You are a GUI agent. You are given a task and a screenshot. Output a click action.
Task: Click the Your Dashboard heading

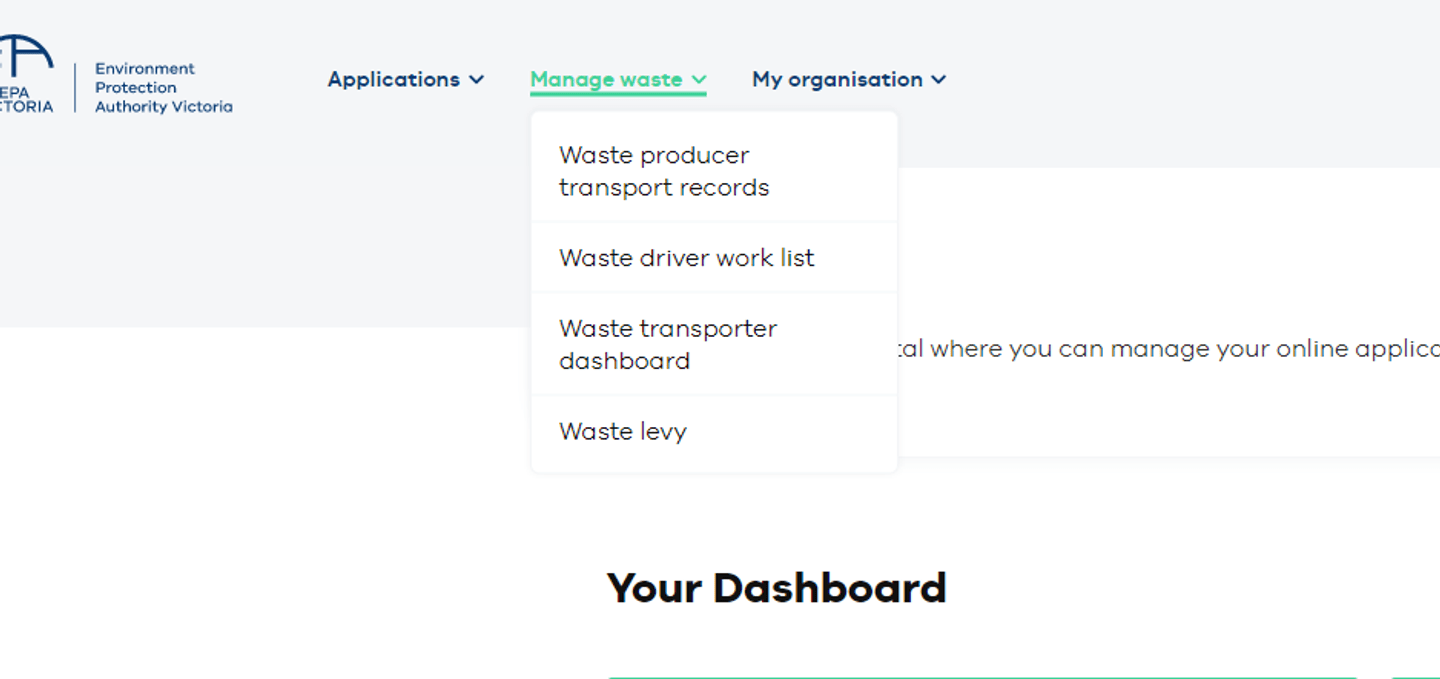(776, 588)
